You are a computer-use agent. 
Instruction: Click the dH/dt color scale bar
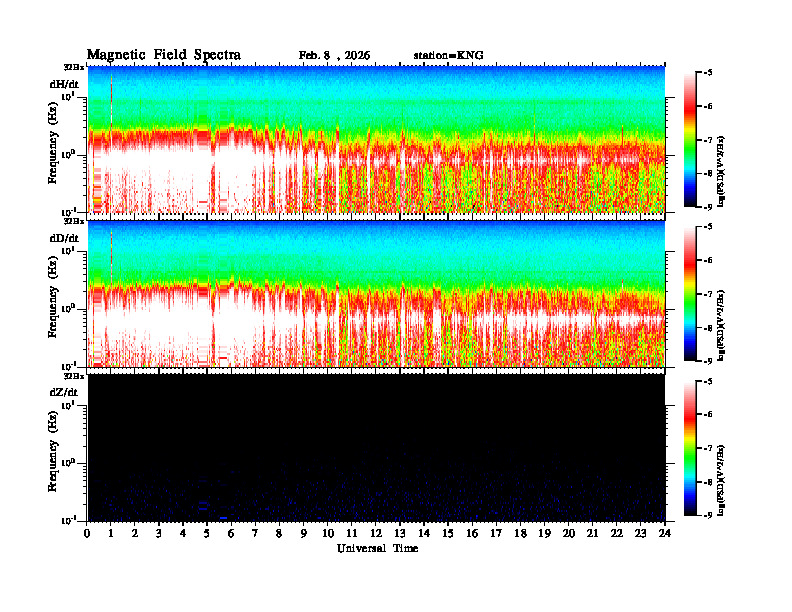point(689,139)
